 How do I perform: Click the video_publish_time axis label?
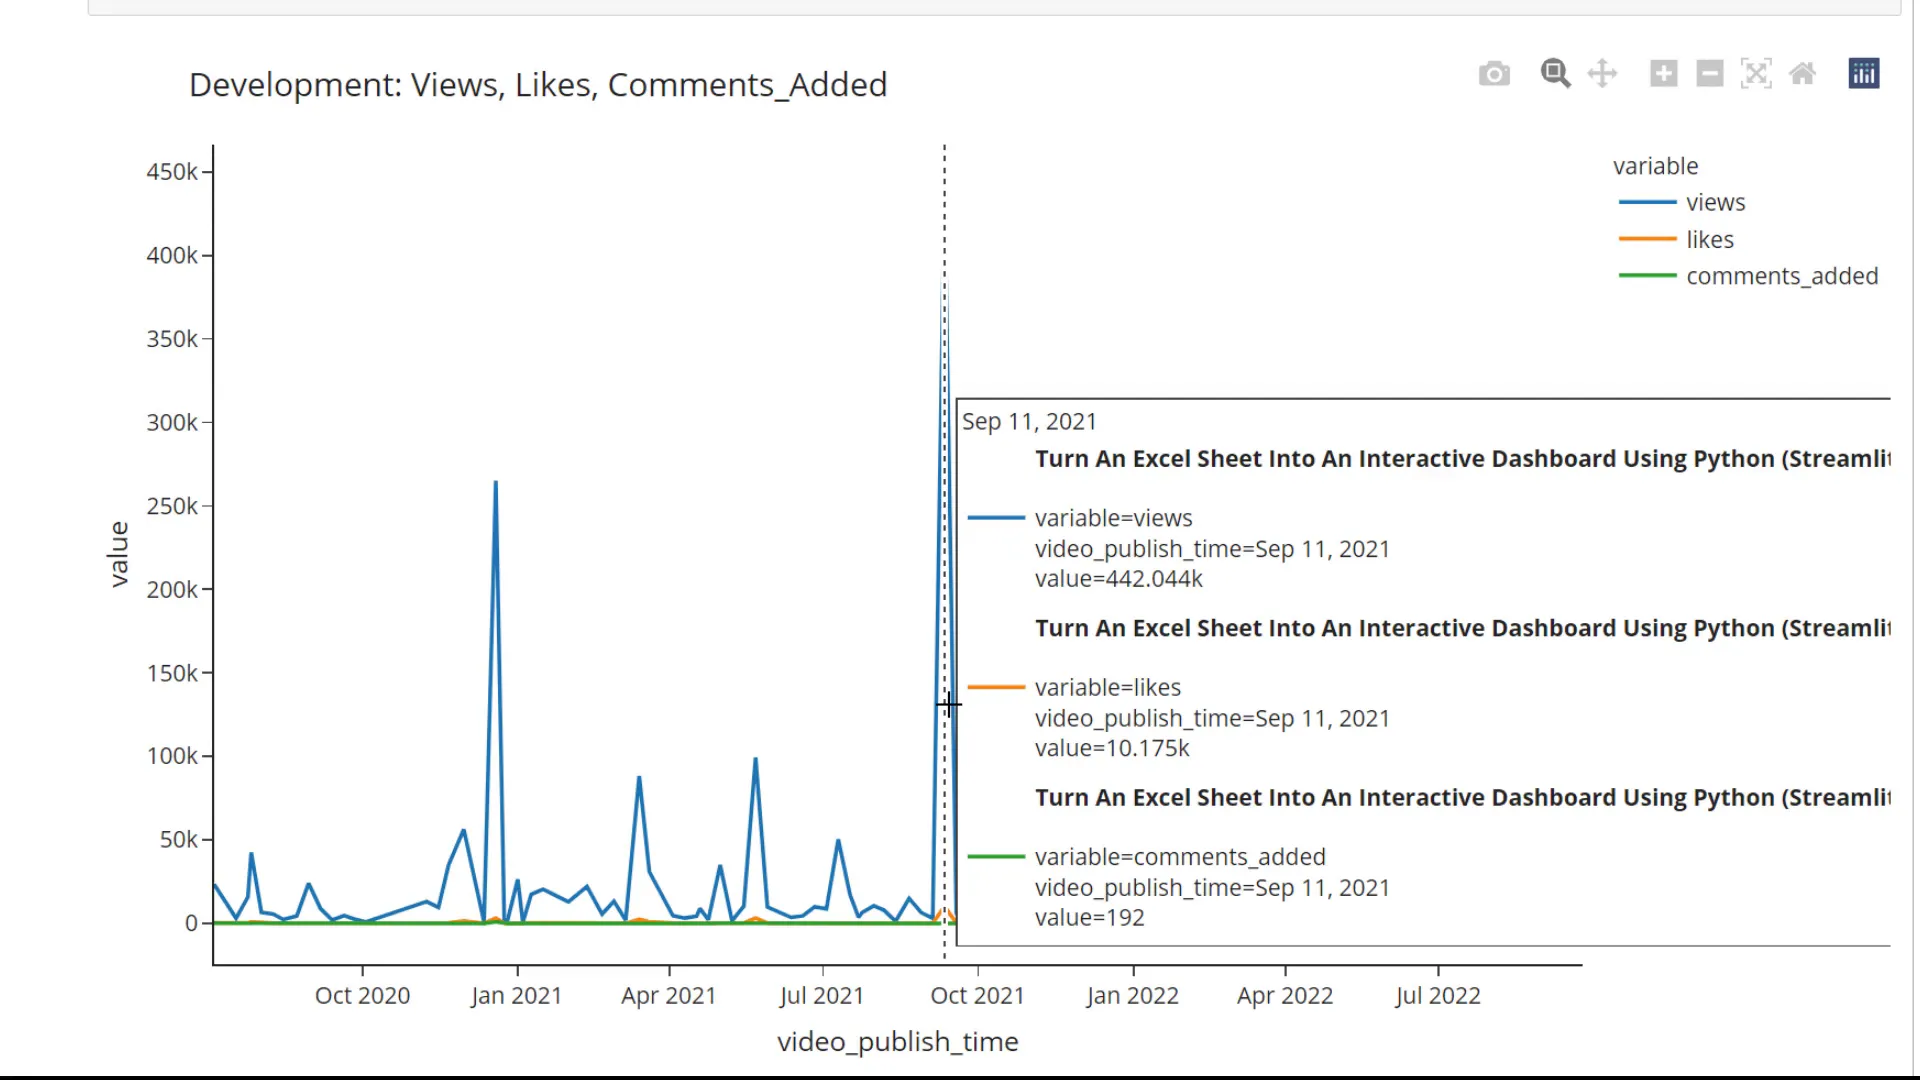click(897, 1041)
